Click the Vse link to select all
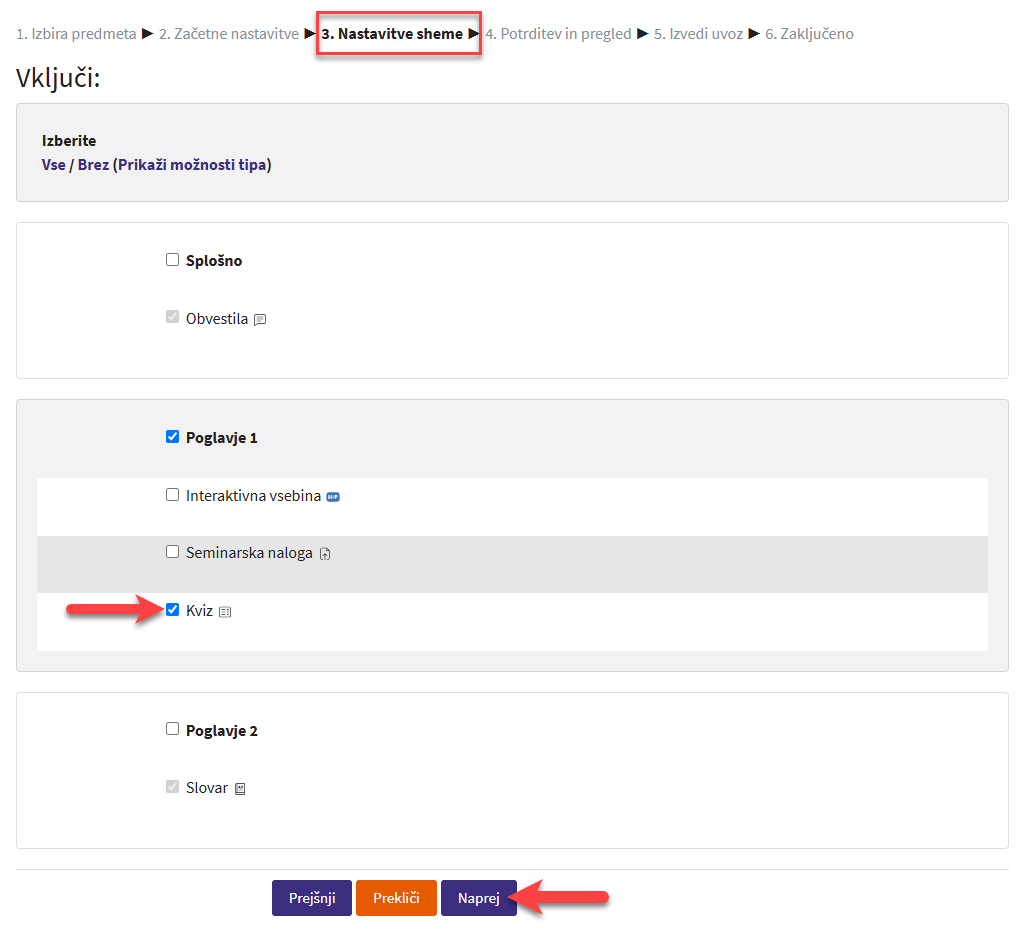Viewport: 1023px width, 934px height. [53, 165]
